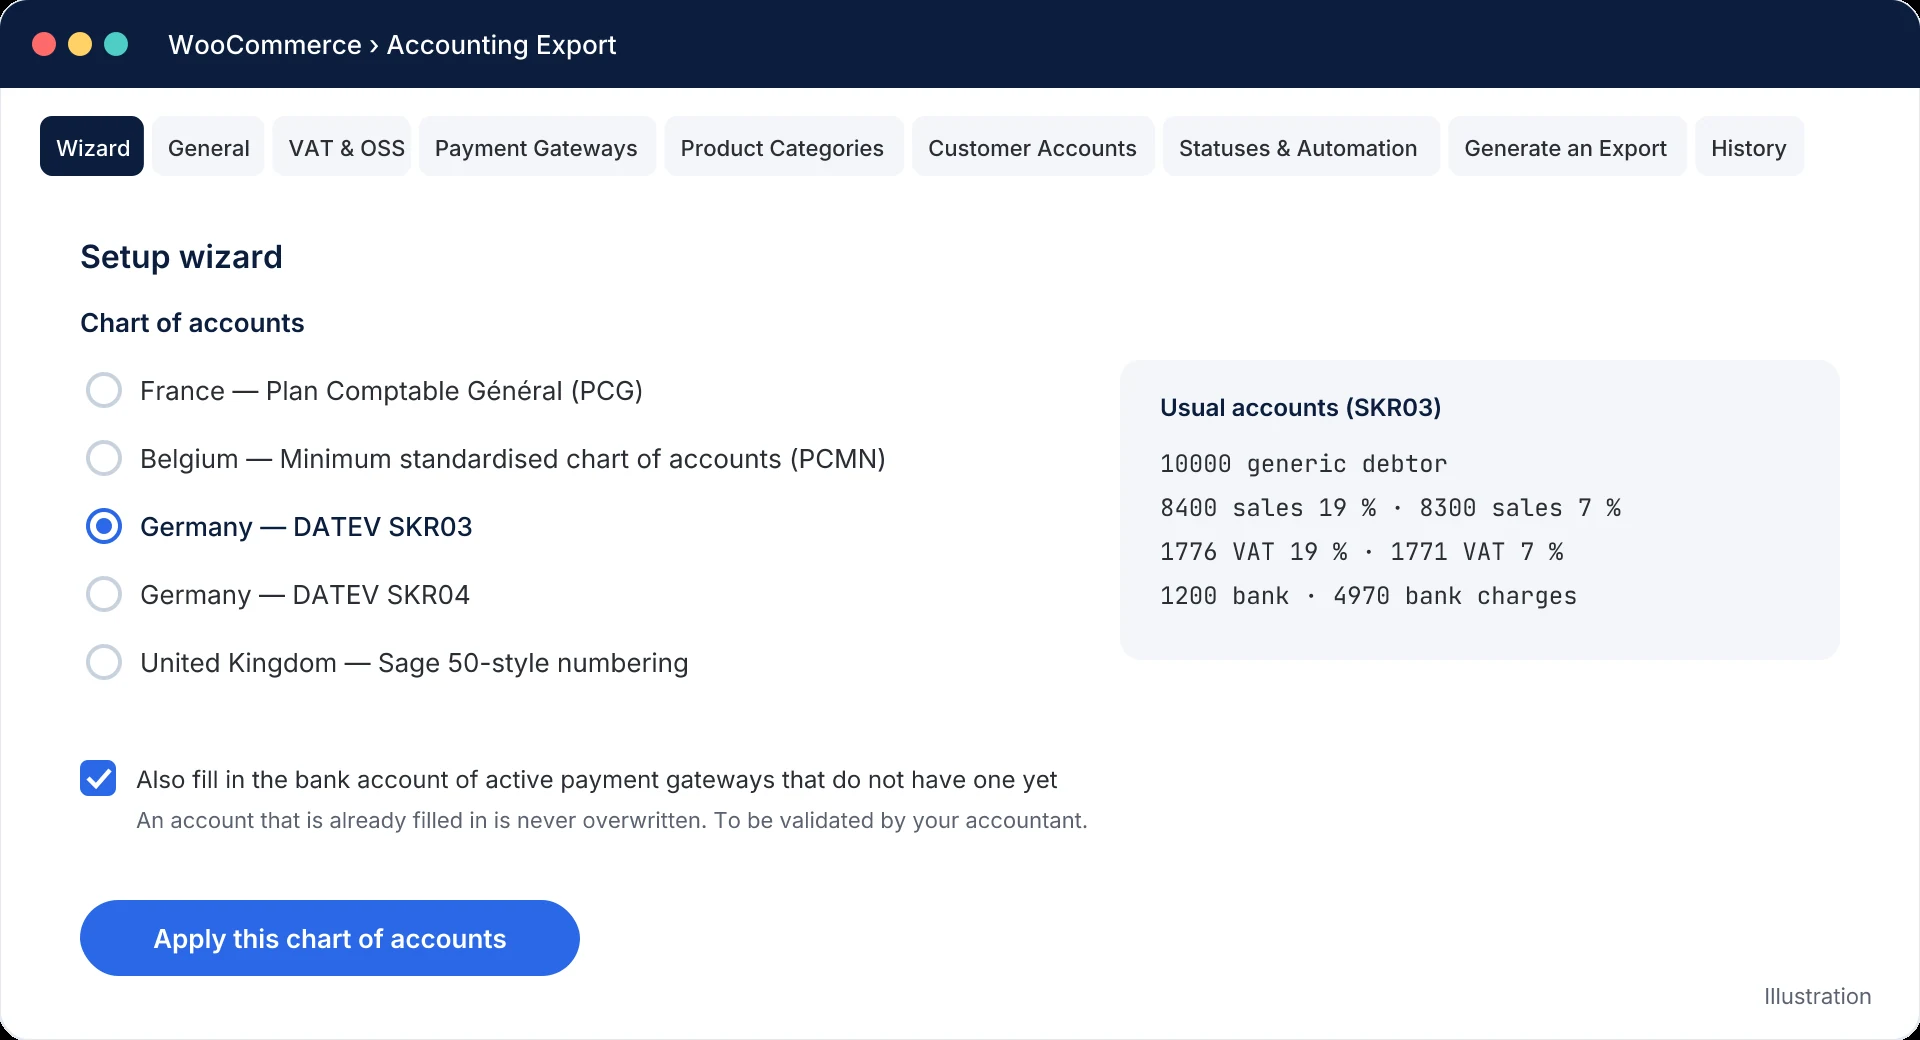Go to Payment Gateways tab
This screenshot has width=1920, height=1040.
pyautogui.click(x=536, y=147)
